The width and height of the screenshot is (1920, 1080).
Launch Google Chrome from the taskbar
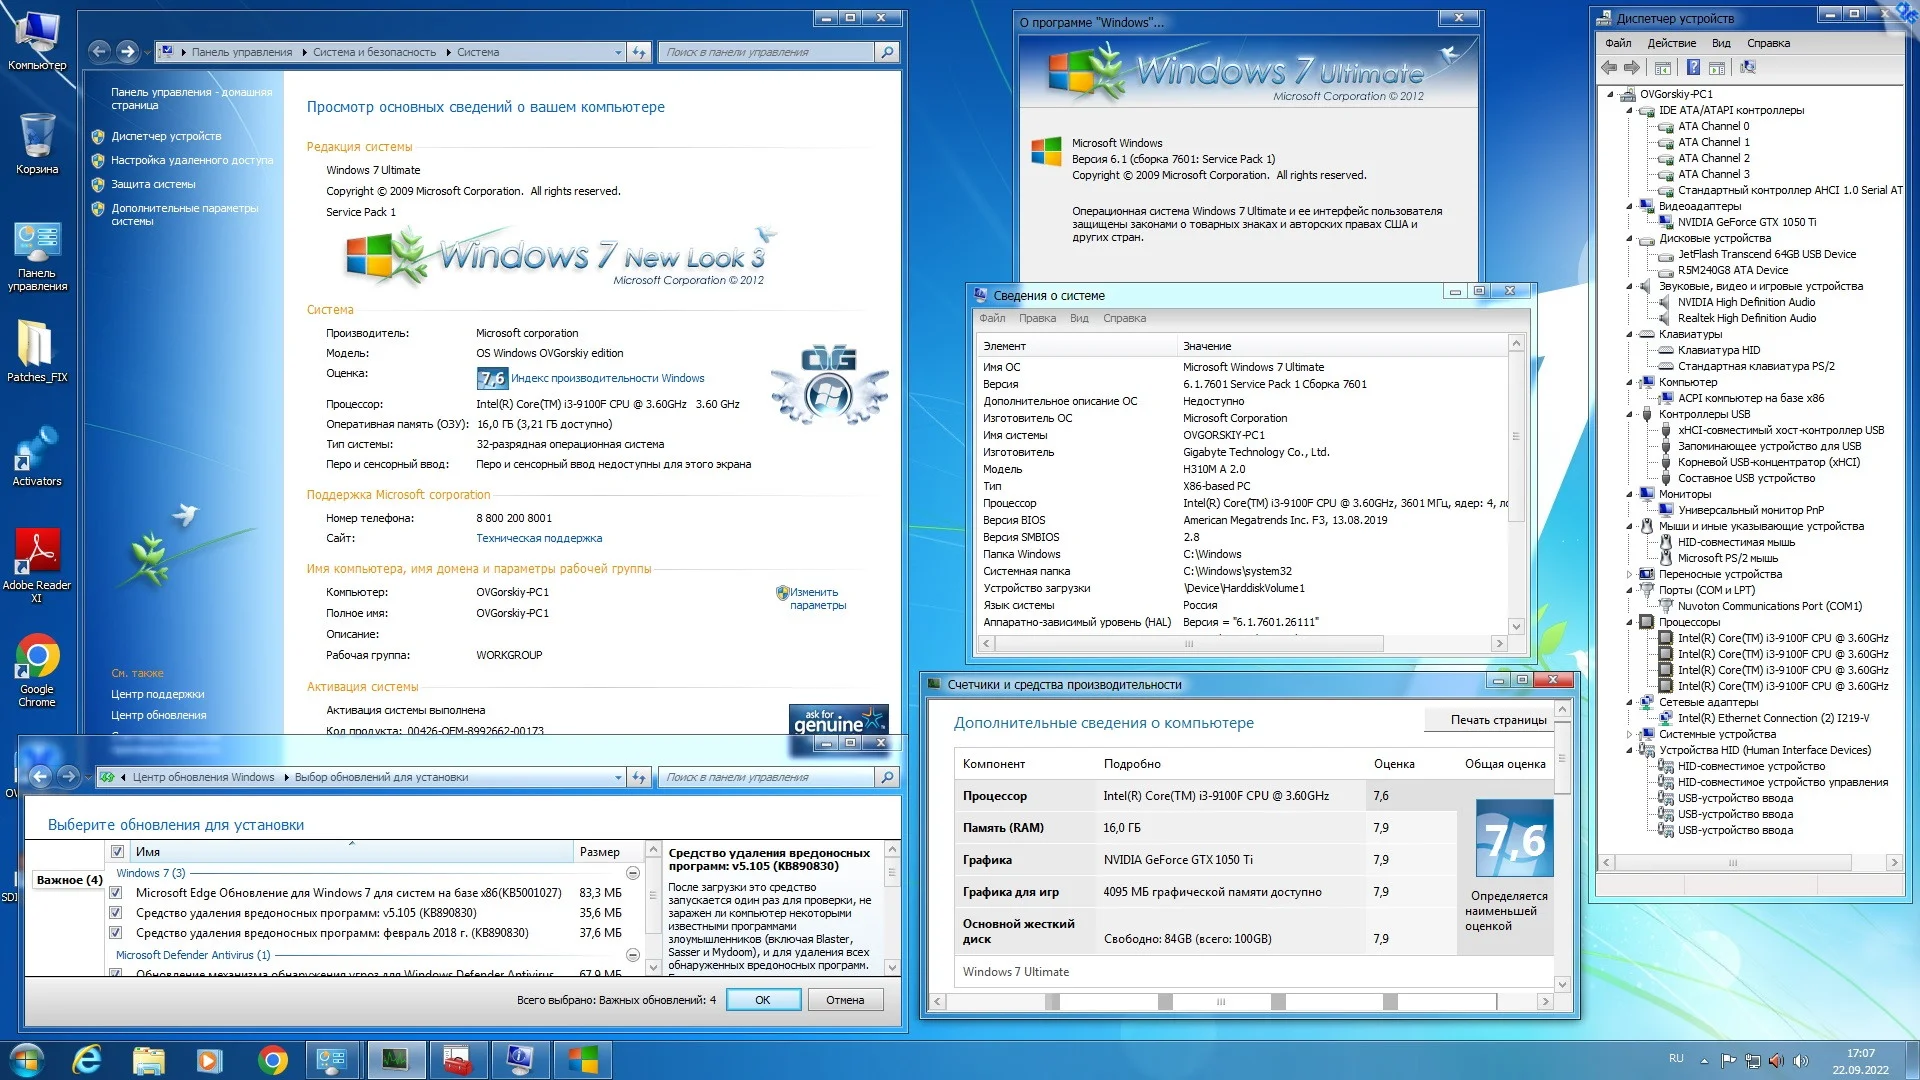point(272,1059)
